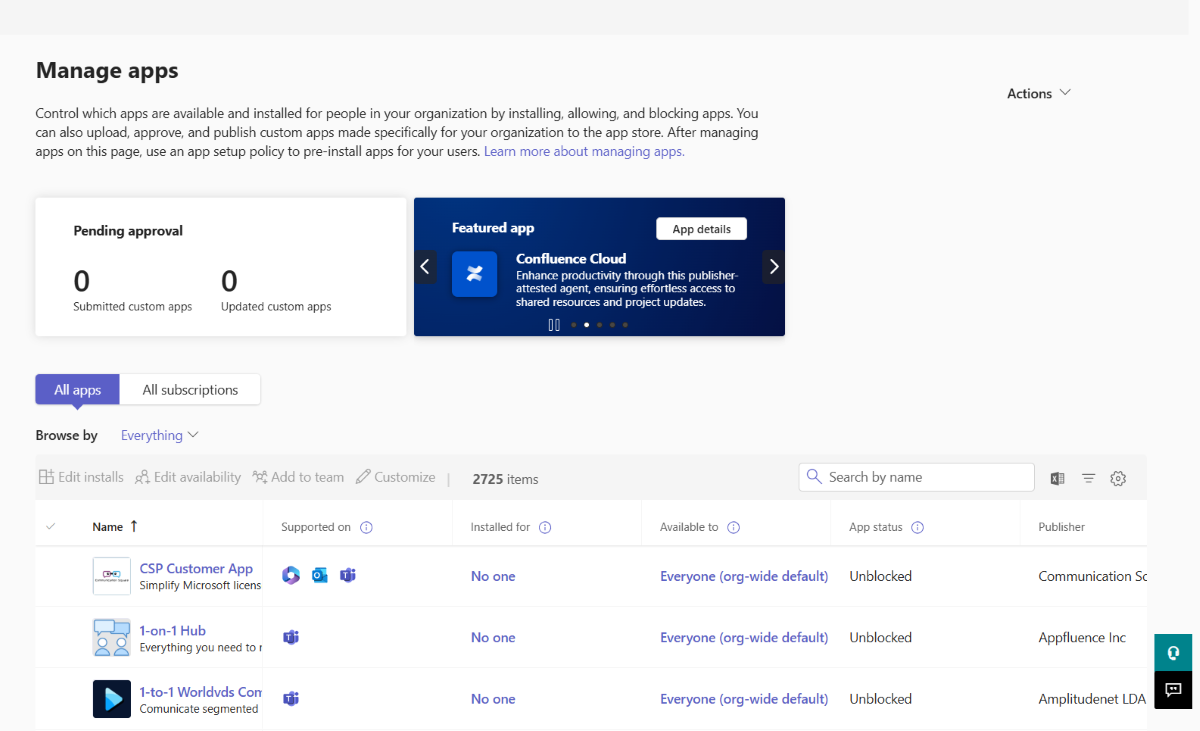Click Appfluence Inc publisher cell
The height and width of the screenshot is (731, 1200).
(x=1082, y=637)
